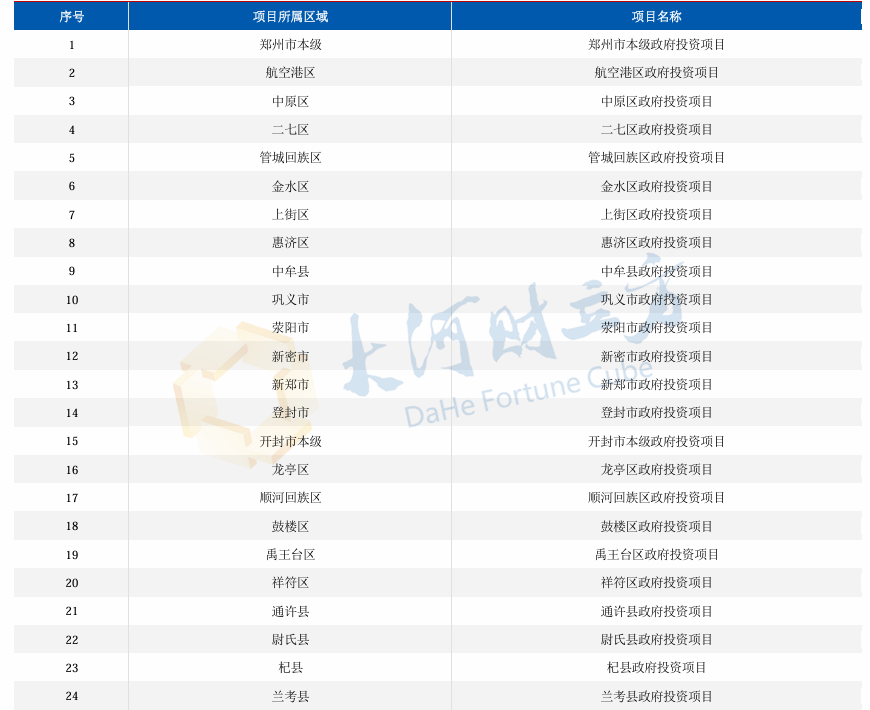Click the 禹王台区政府投资项目 project cell
Viewport: 870px width, 710px height.
click(656, 555)
